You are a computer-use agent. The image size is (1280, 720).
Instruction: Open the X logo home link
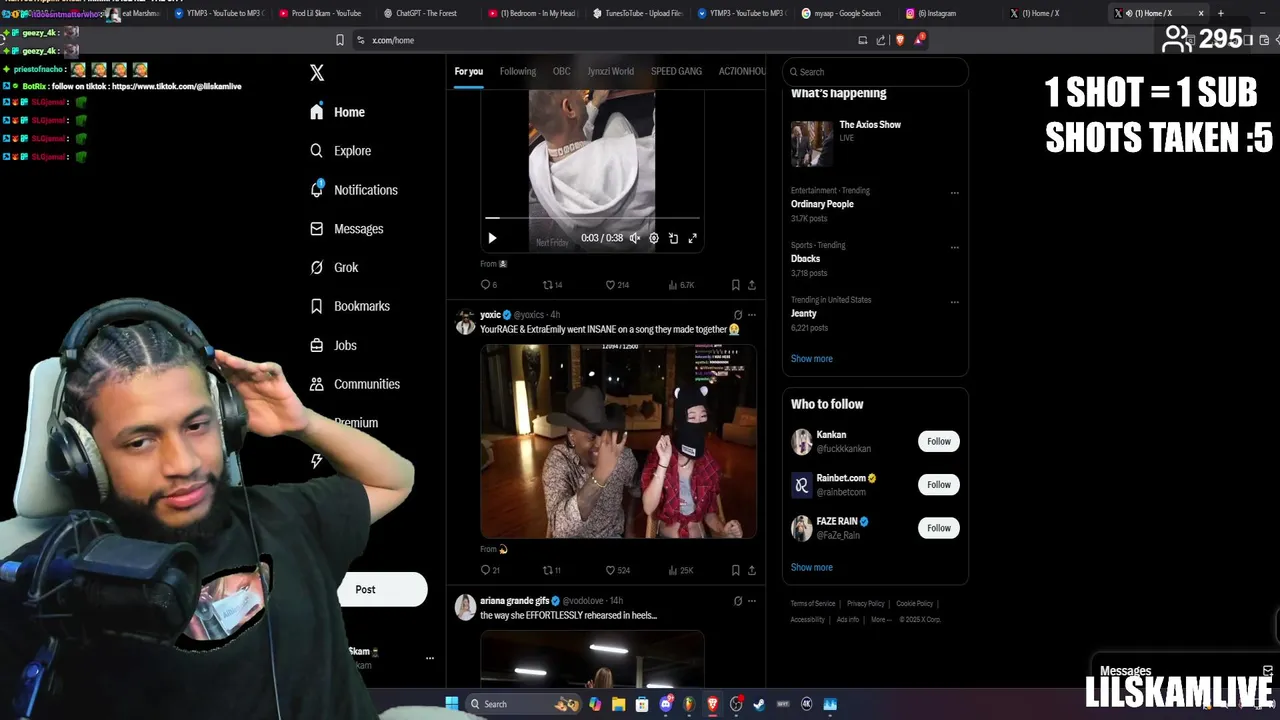tap(317, 73)
